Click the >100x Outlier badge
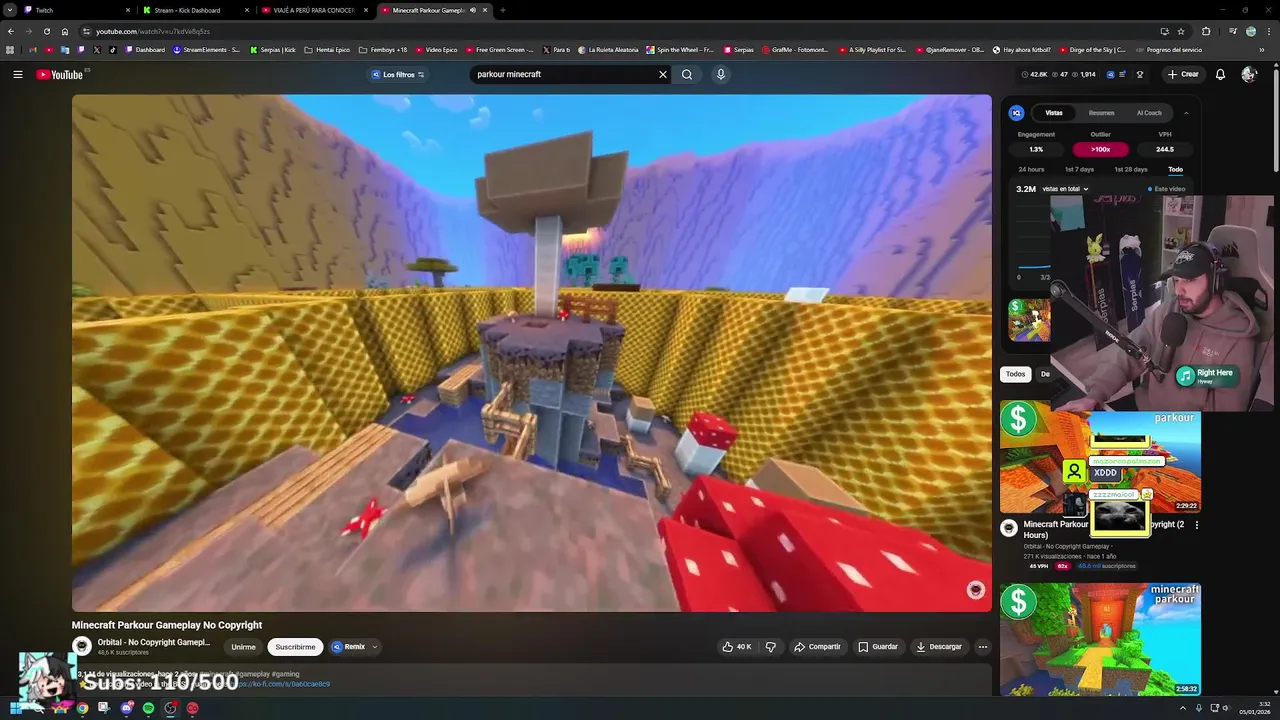Image resolution: width=1280 pixels, height=720 pixels. click(x=1100, y=149)
